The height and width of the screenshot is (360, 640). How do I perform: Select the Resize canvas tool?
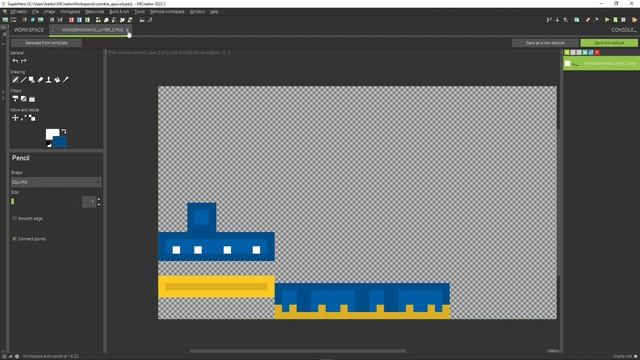[x=32, y=118]
